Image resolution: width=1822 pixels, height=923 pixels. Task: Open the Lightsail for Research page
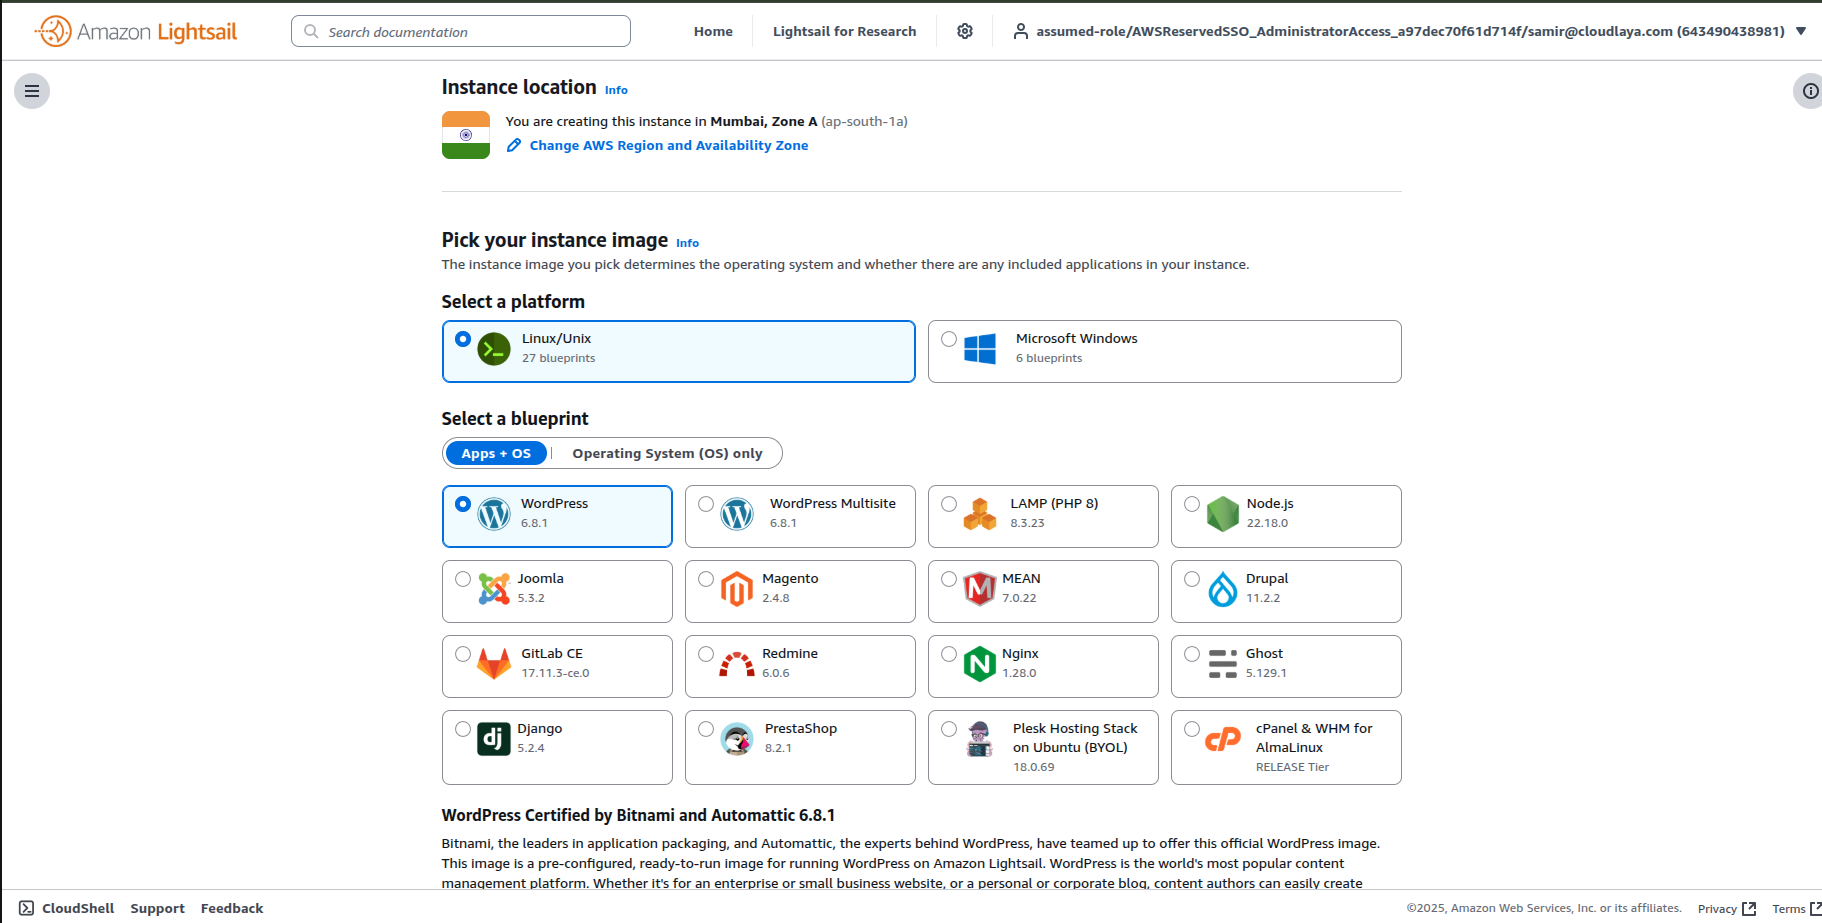844,31
